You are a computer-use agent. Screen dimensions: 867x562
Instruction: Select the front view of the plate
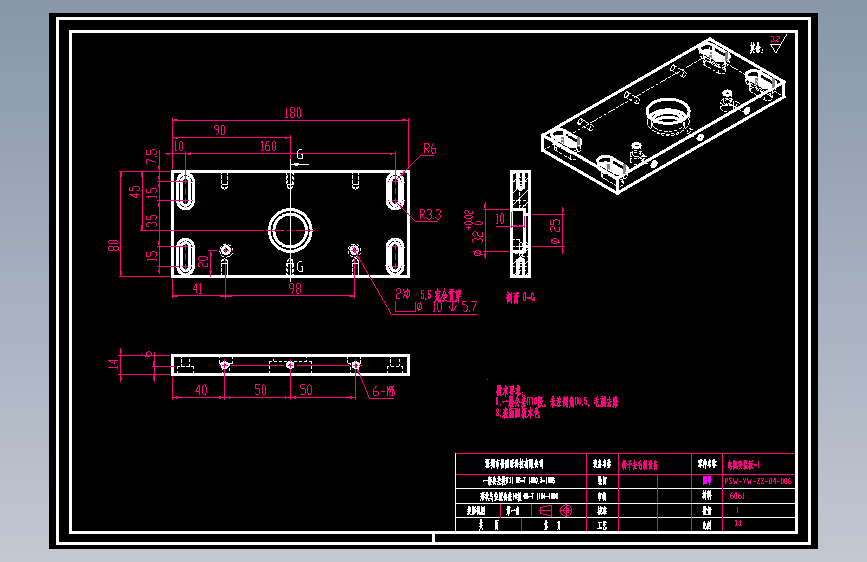pos(290,365)
